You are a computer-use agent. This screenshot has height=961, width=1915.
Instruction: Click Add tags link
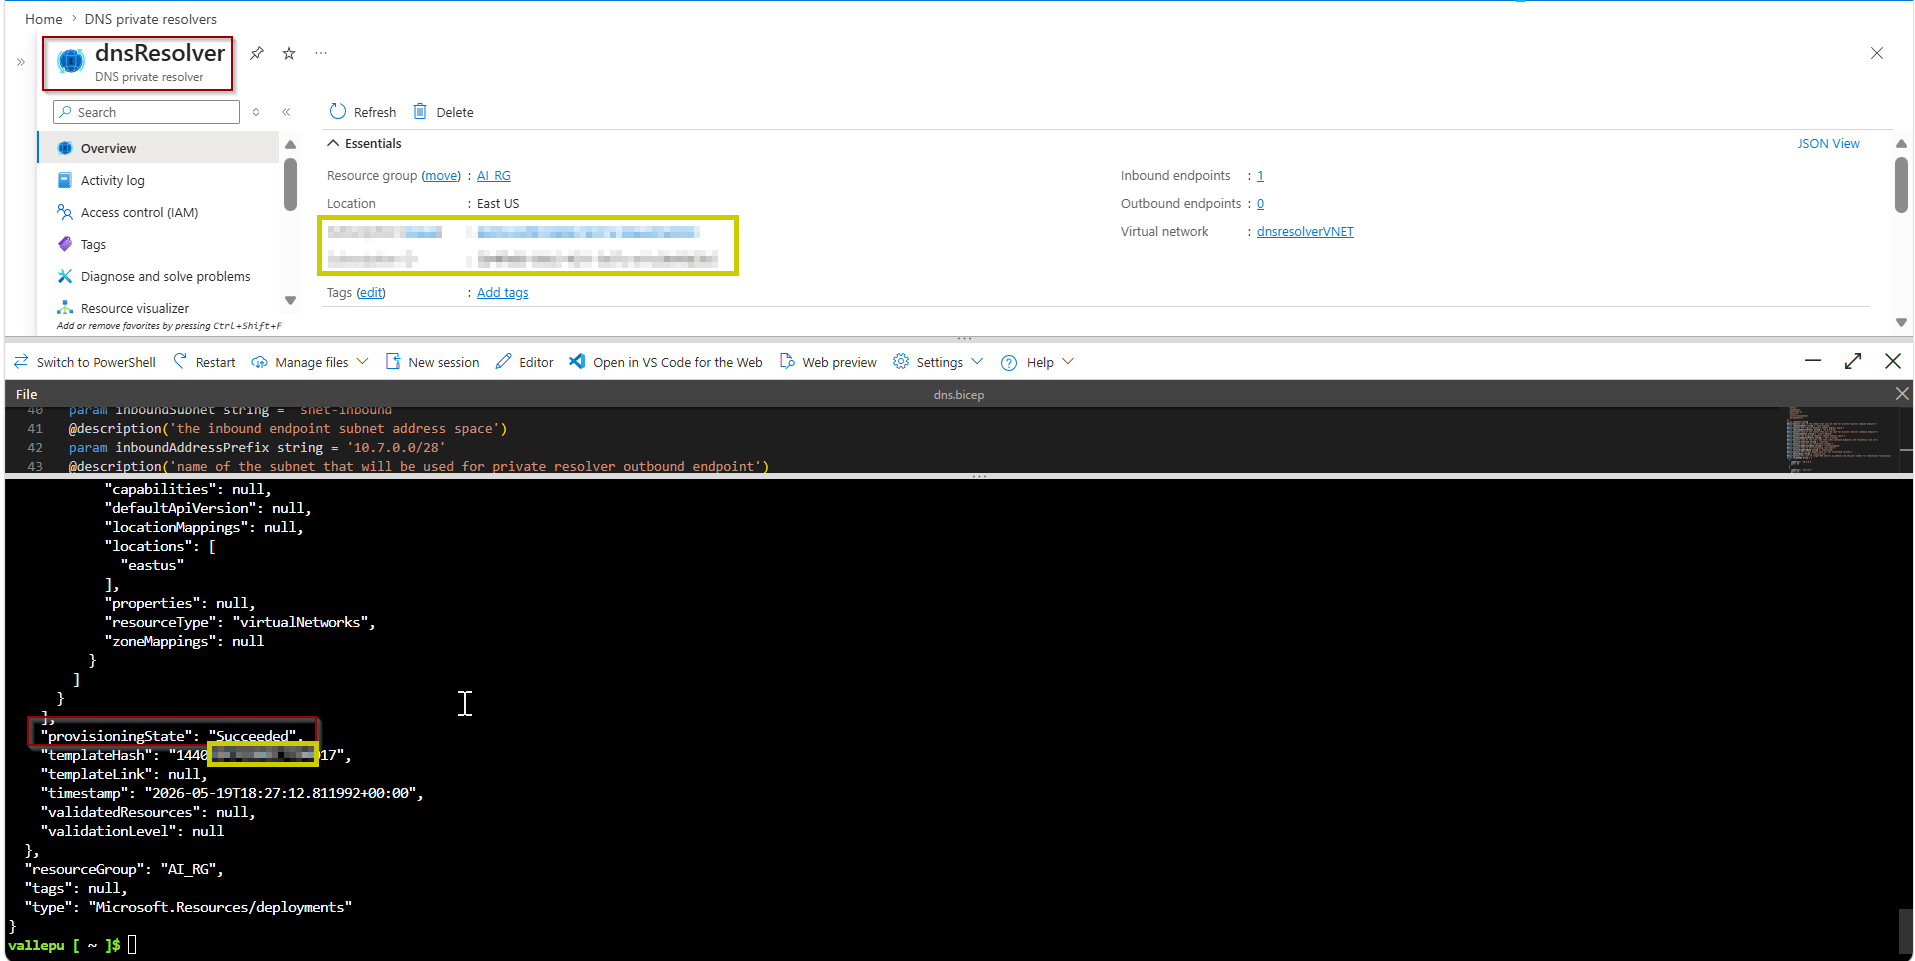tap(503, 293)
